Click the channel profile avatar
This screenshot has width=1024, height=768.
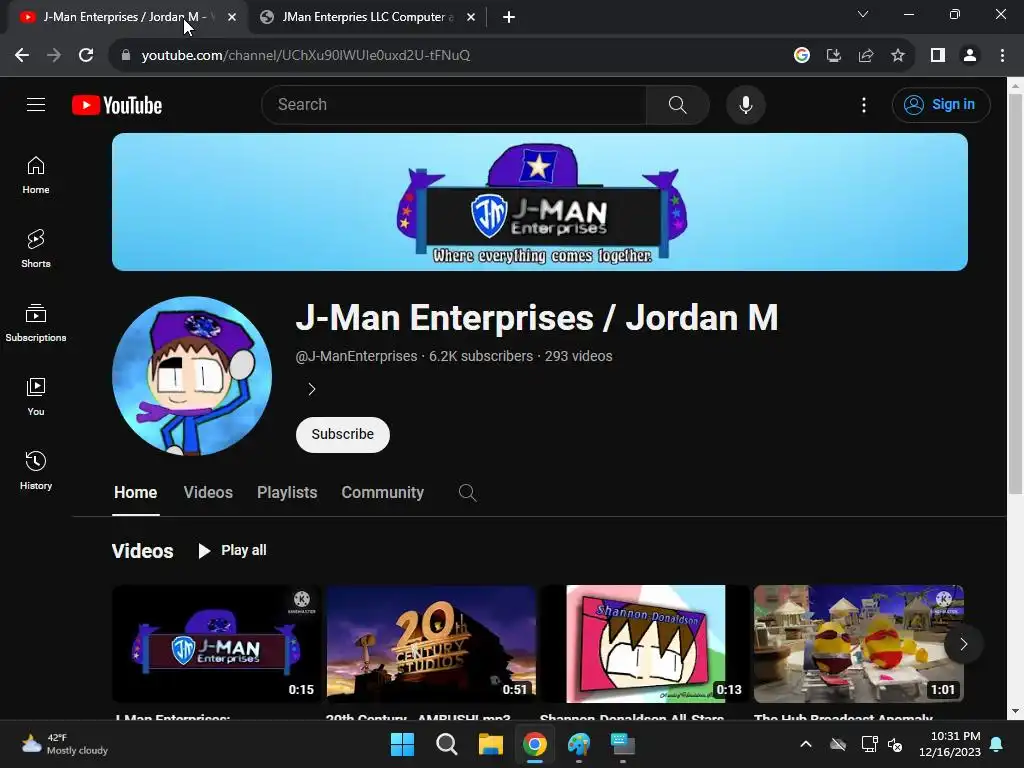coord(192,376)
